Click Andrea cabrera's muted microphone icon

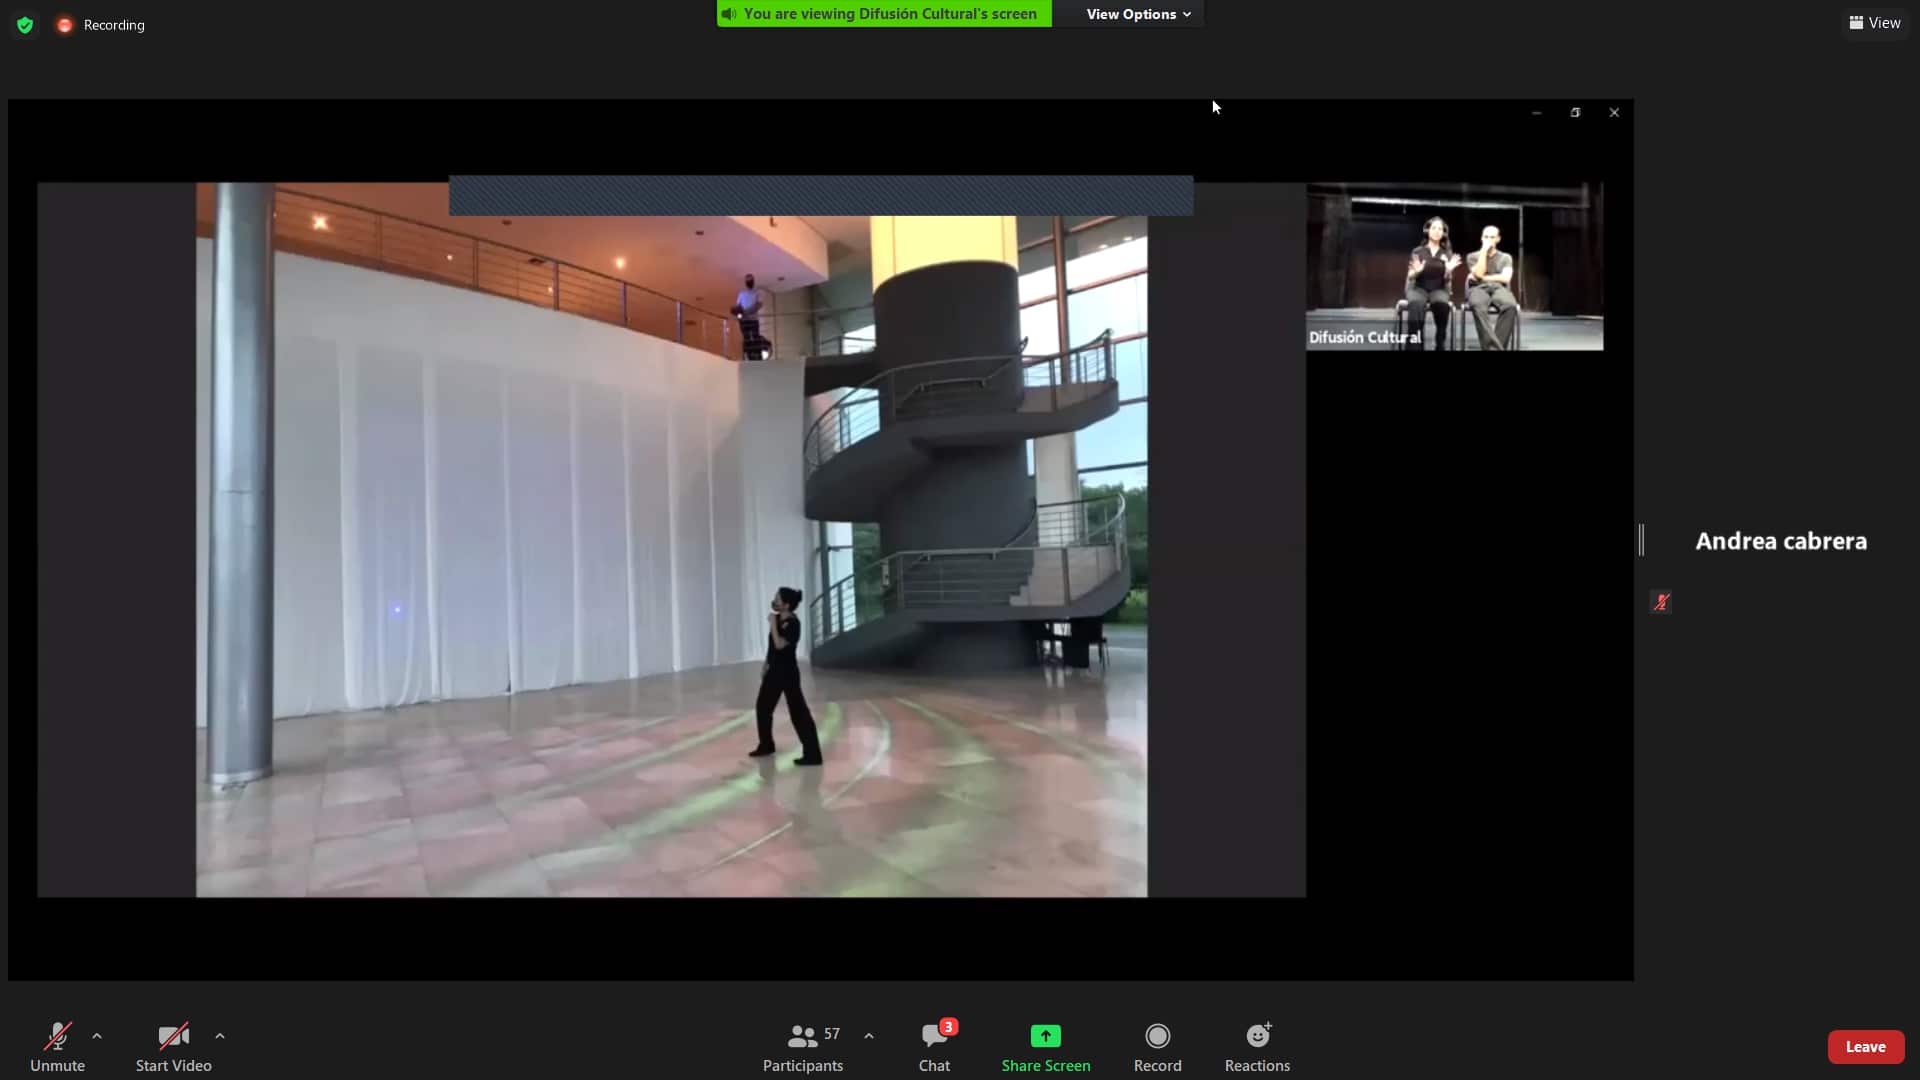[x=1661, y=602]
